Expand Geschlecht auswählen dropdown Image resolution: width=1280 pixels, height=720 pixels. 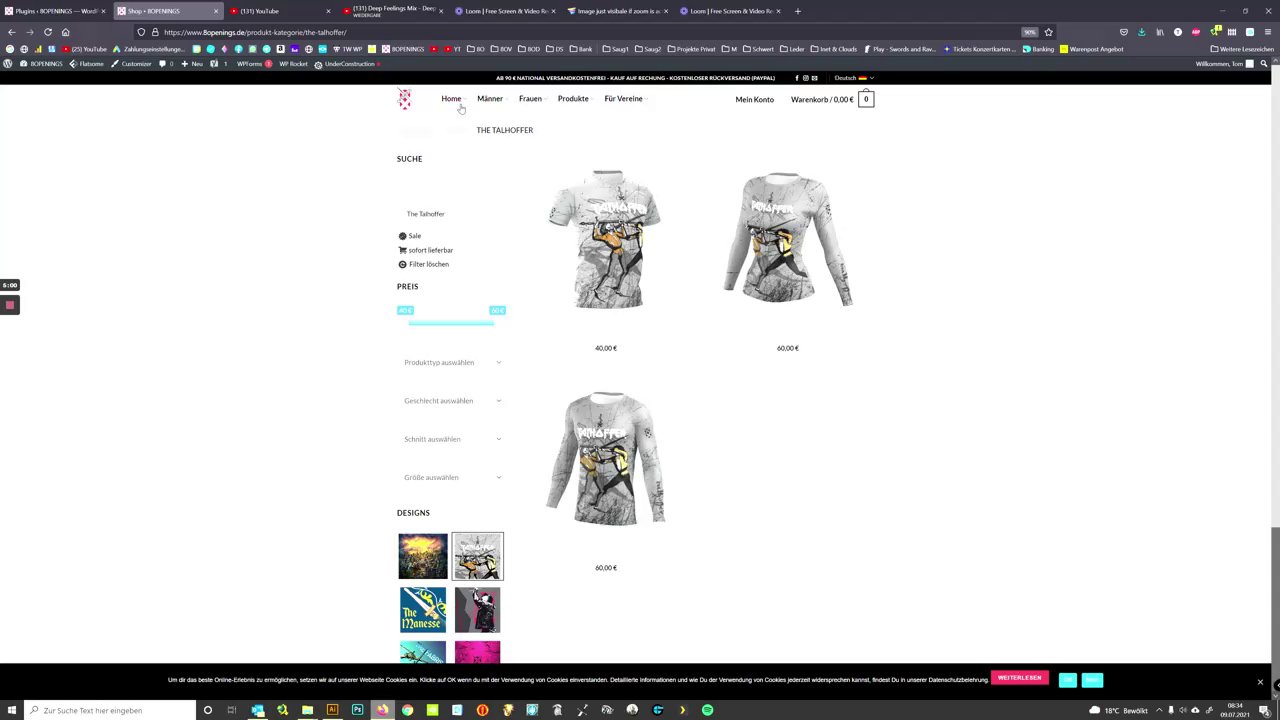453,401
